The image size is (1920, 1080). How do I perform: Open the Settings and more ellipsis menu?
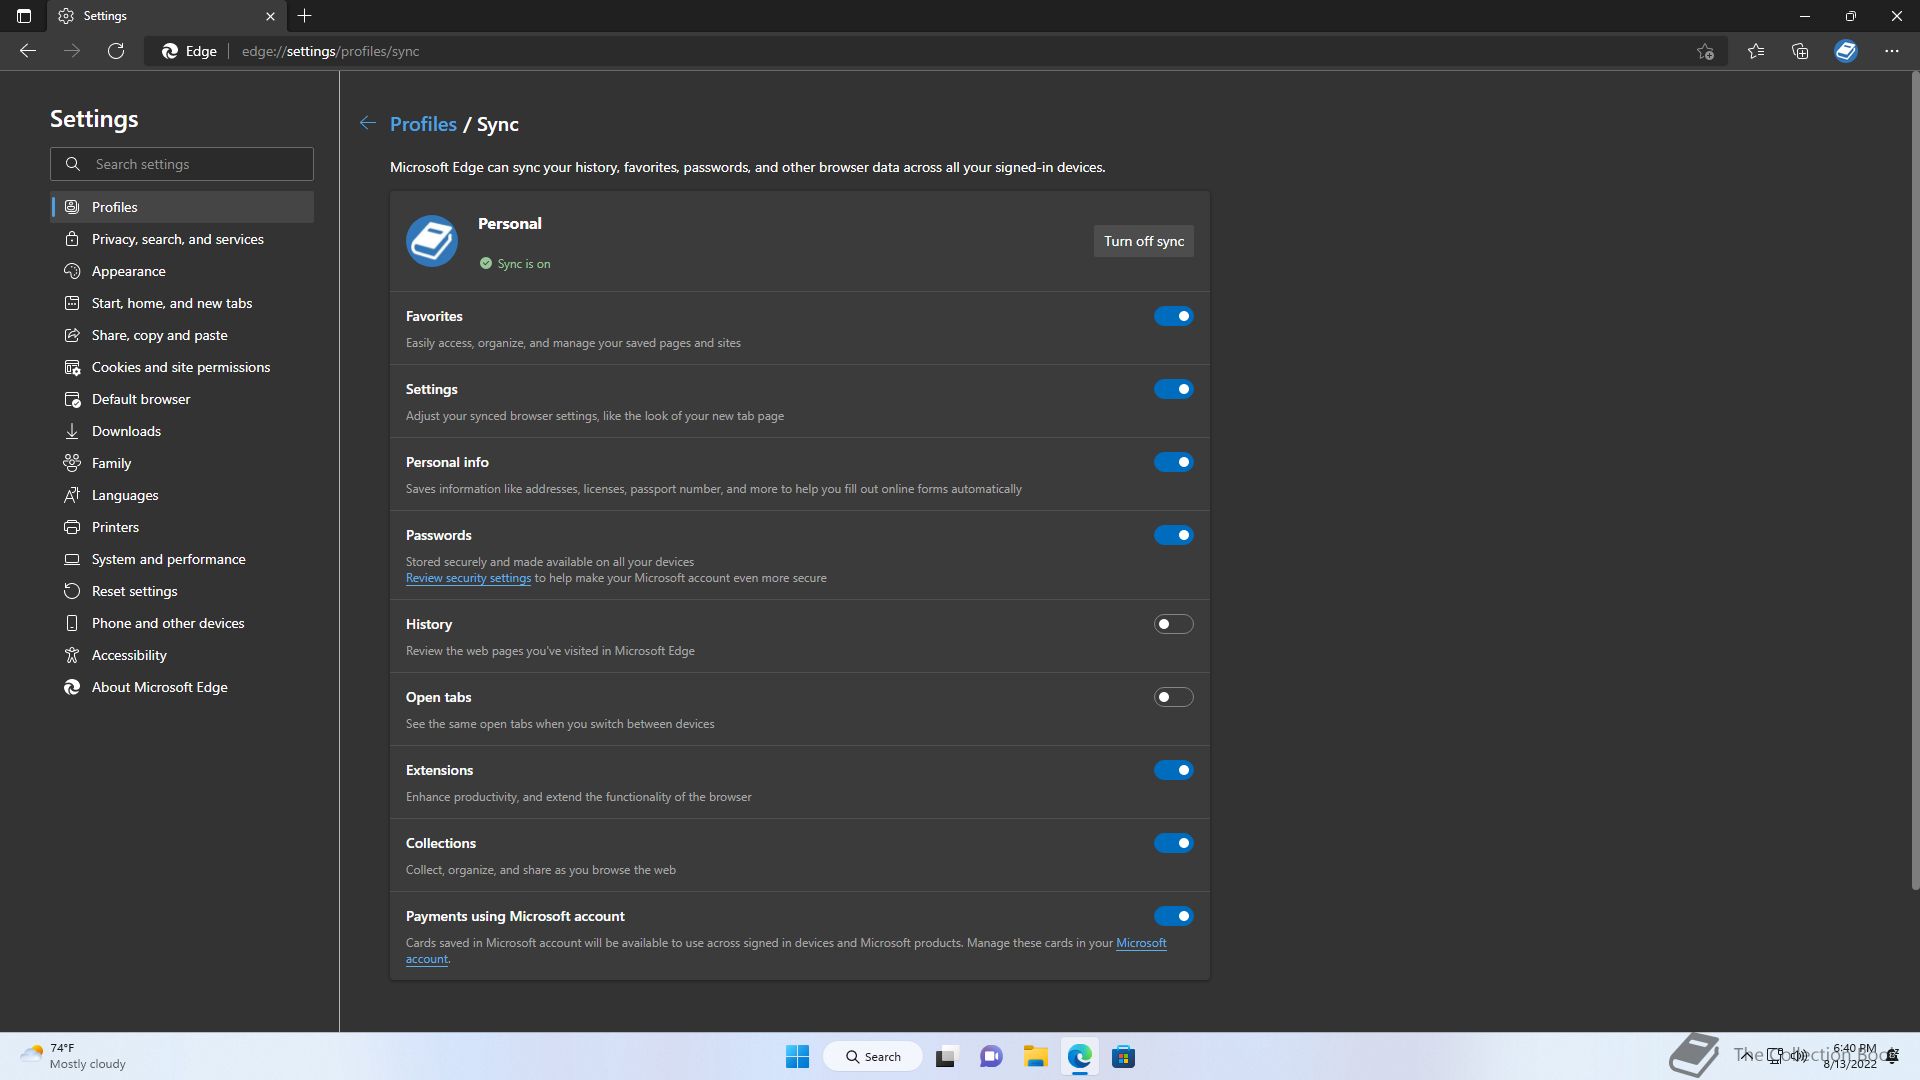1892,51
